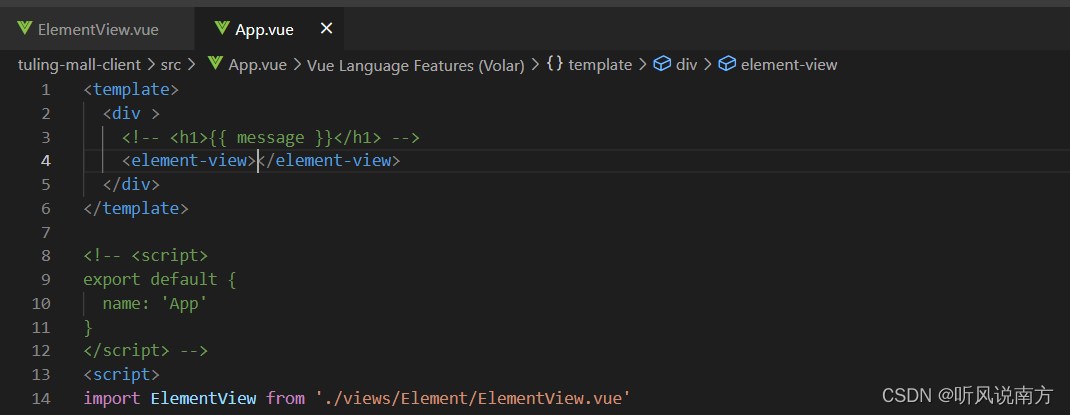Viewport: 1070px width, 415px height.
Task: Click the '</script> -->' comment line
Action: pyautogui.click(x=145, y=351)
